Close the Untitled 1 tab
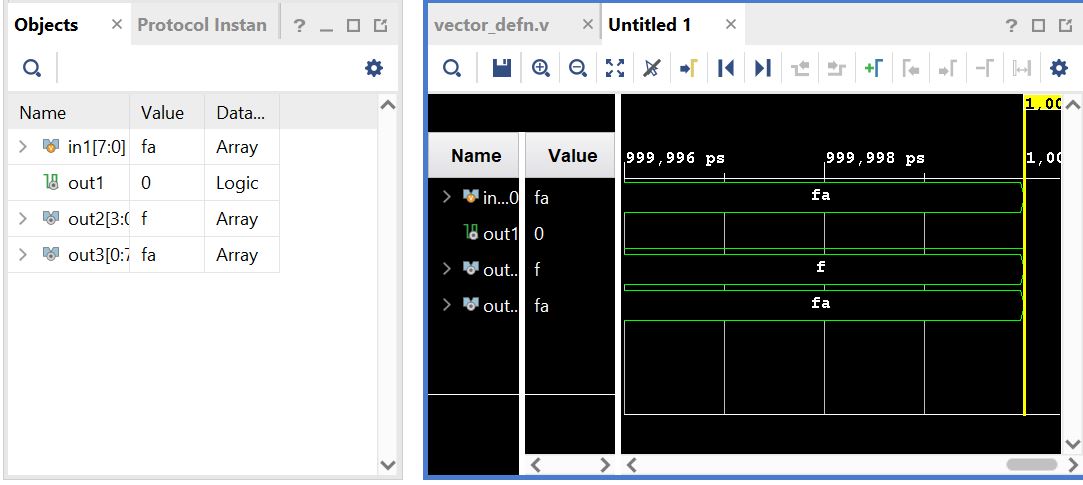 click(x=730, y=24)
